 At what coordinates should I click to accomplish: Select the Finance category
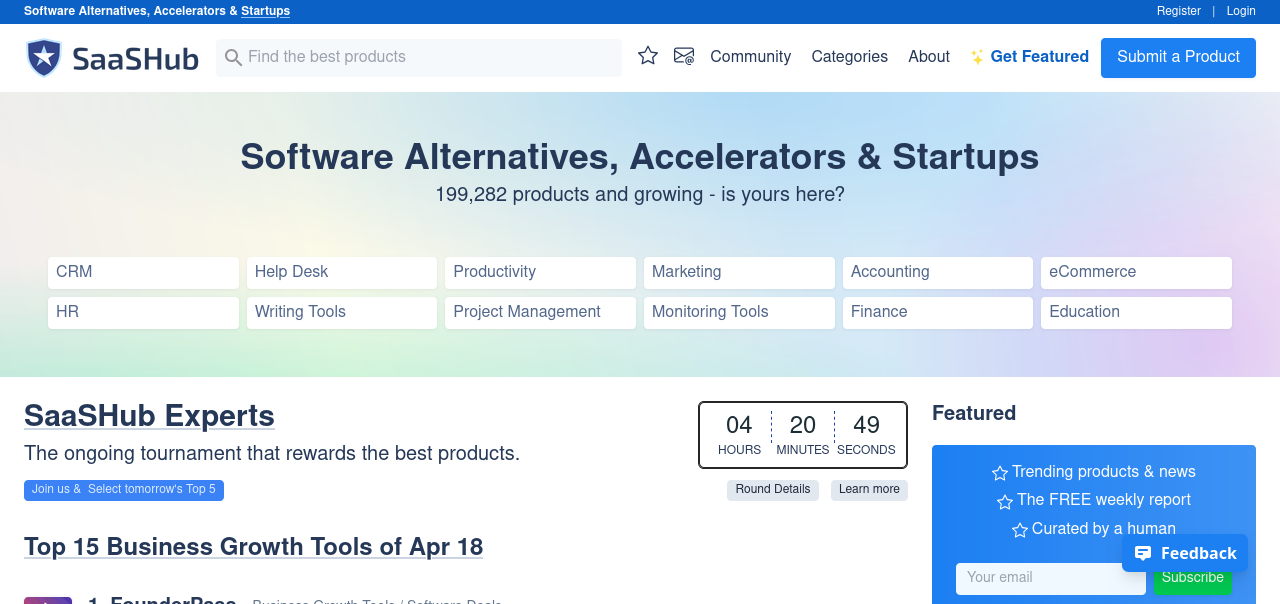pos(938,312)
